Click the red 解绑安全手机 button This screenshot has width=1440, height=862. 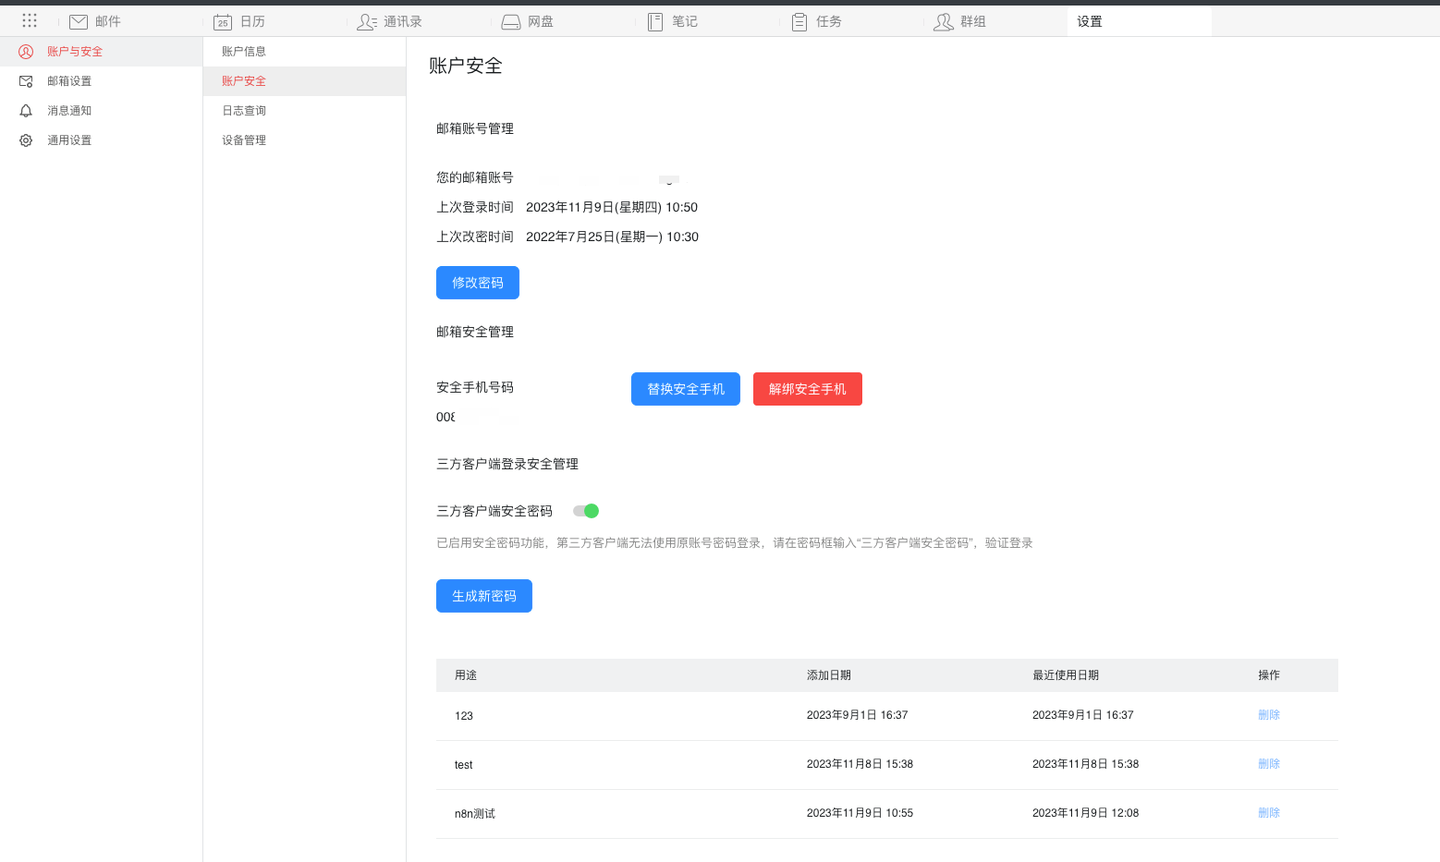click(x=807, y=389)
